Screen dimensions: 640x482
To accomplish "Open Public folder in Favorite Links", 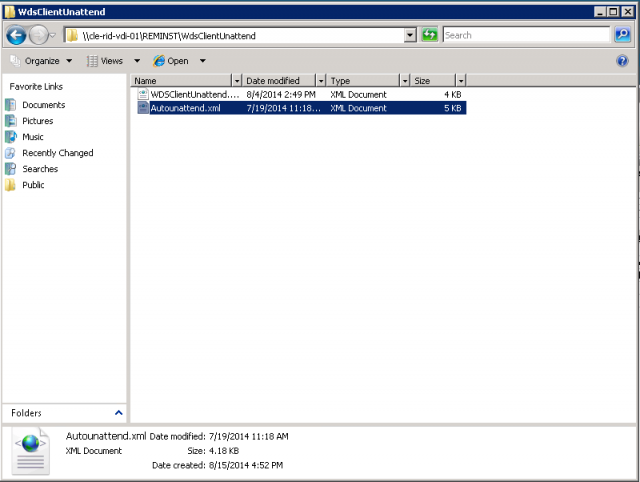I will 33,185.
